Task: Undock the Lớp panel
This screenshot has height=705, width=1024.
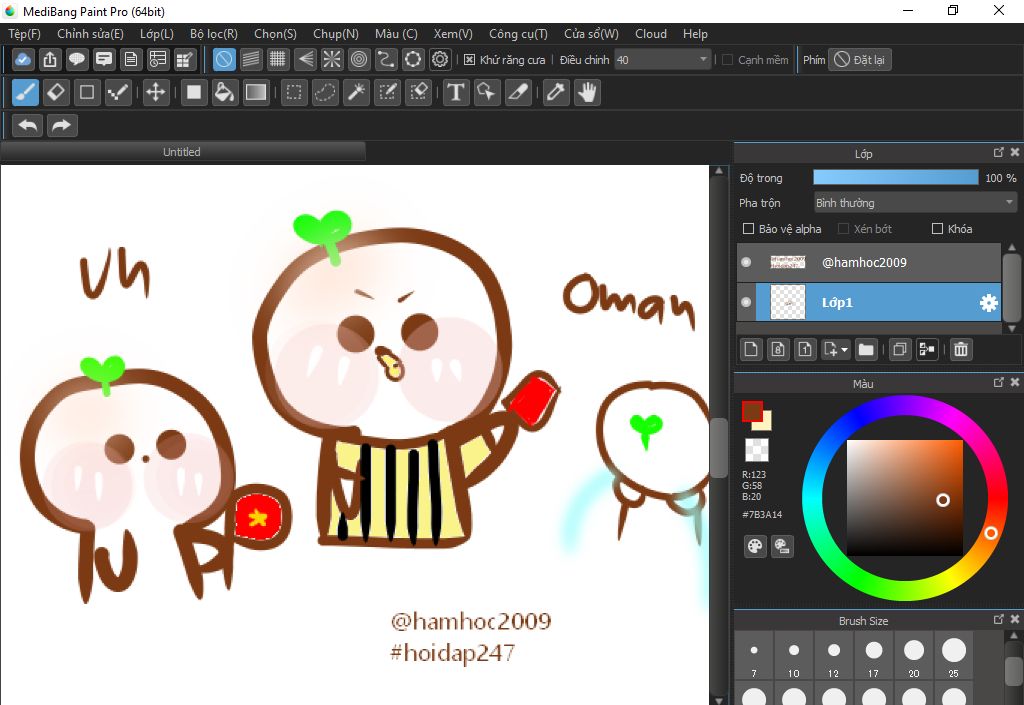Action: 999,152
